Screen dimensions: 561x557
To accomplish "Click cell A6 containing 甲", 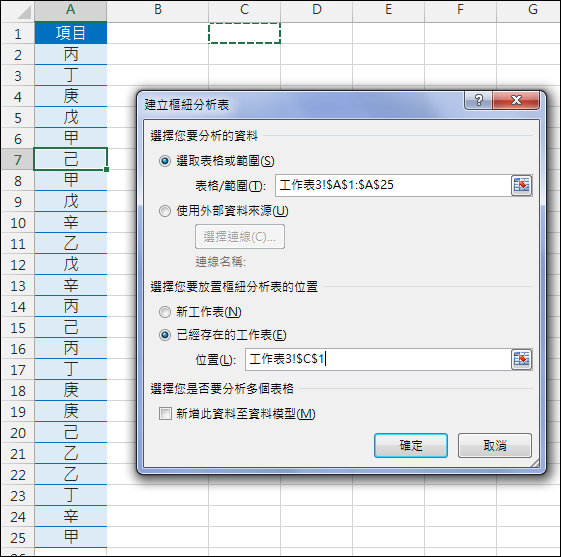I will click(70, 138).
